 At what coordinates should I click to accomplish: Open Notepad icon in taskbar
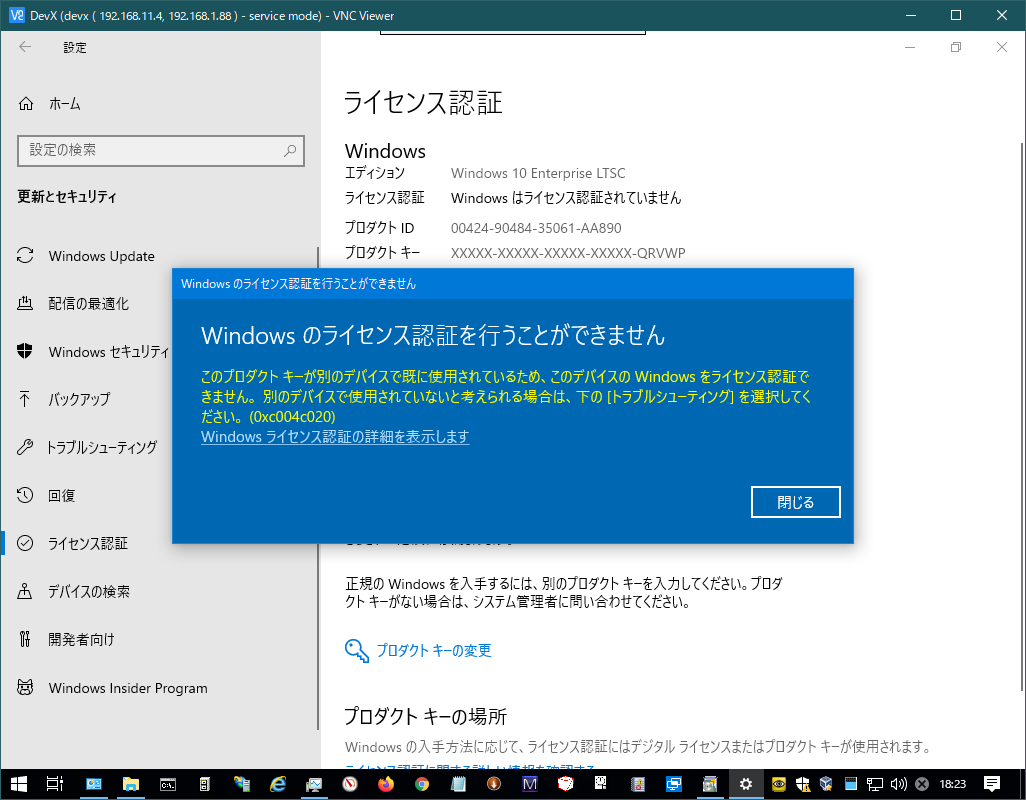pyautogui.click(x=458, y=784)
